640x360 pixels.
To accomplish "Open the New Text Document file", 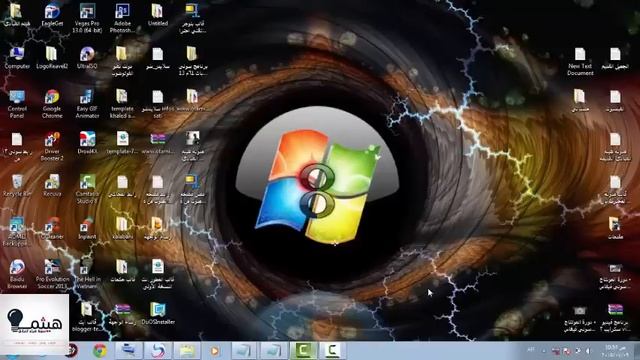I will point(580,61).
